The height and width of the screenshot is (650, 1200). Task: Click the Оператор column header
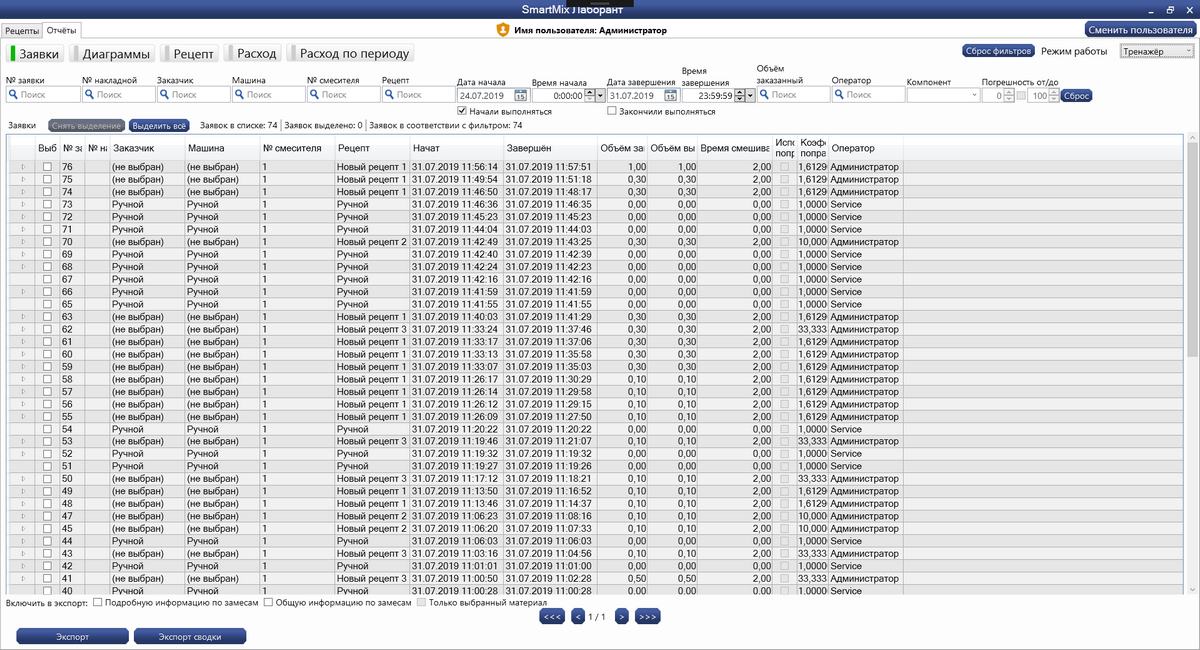tap(866, 148)
